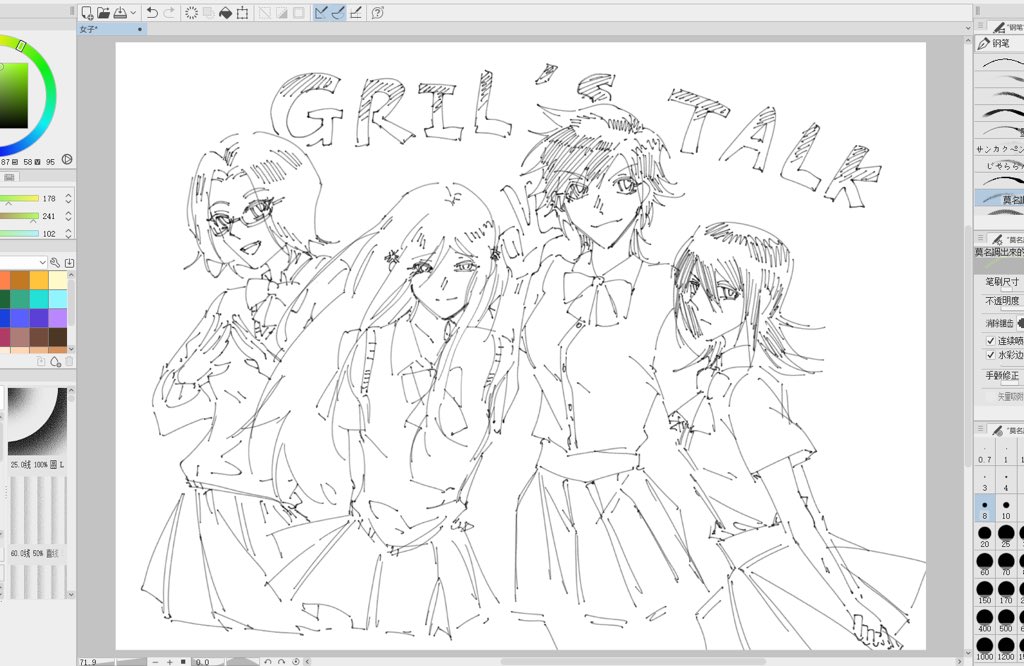Delete swatch with the trash icon
Image resolution: width=1024 pixels, height=666 pixels.
click(69, 361)
